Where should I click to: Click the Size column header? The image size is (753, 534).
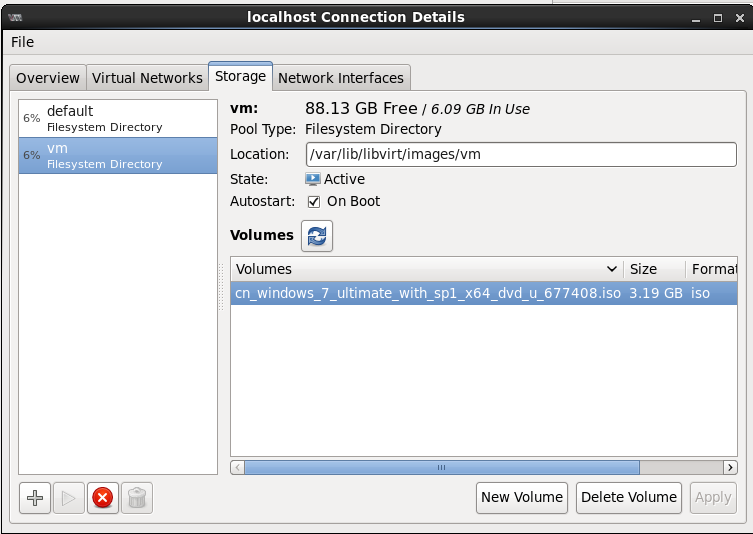pyautogui.click(x=654, y=269)
